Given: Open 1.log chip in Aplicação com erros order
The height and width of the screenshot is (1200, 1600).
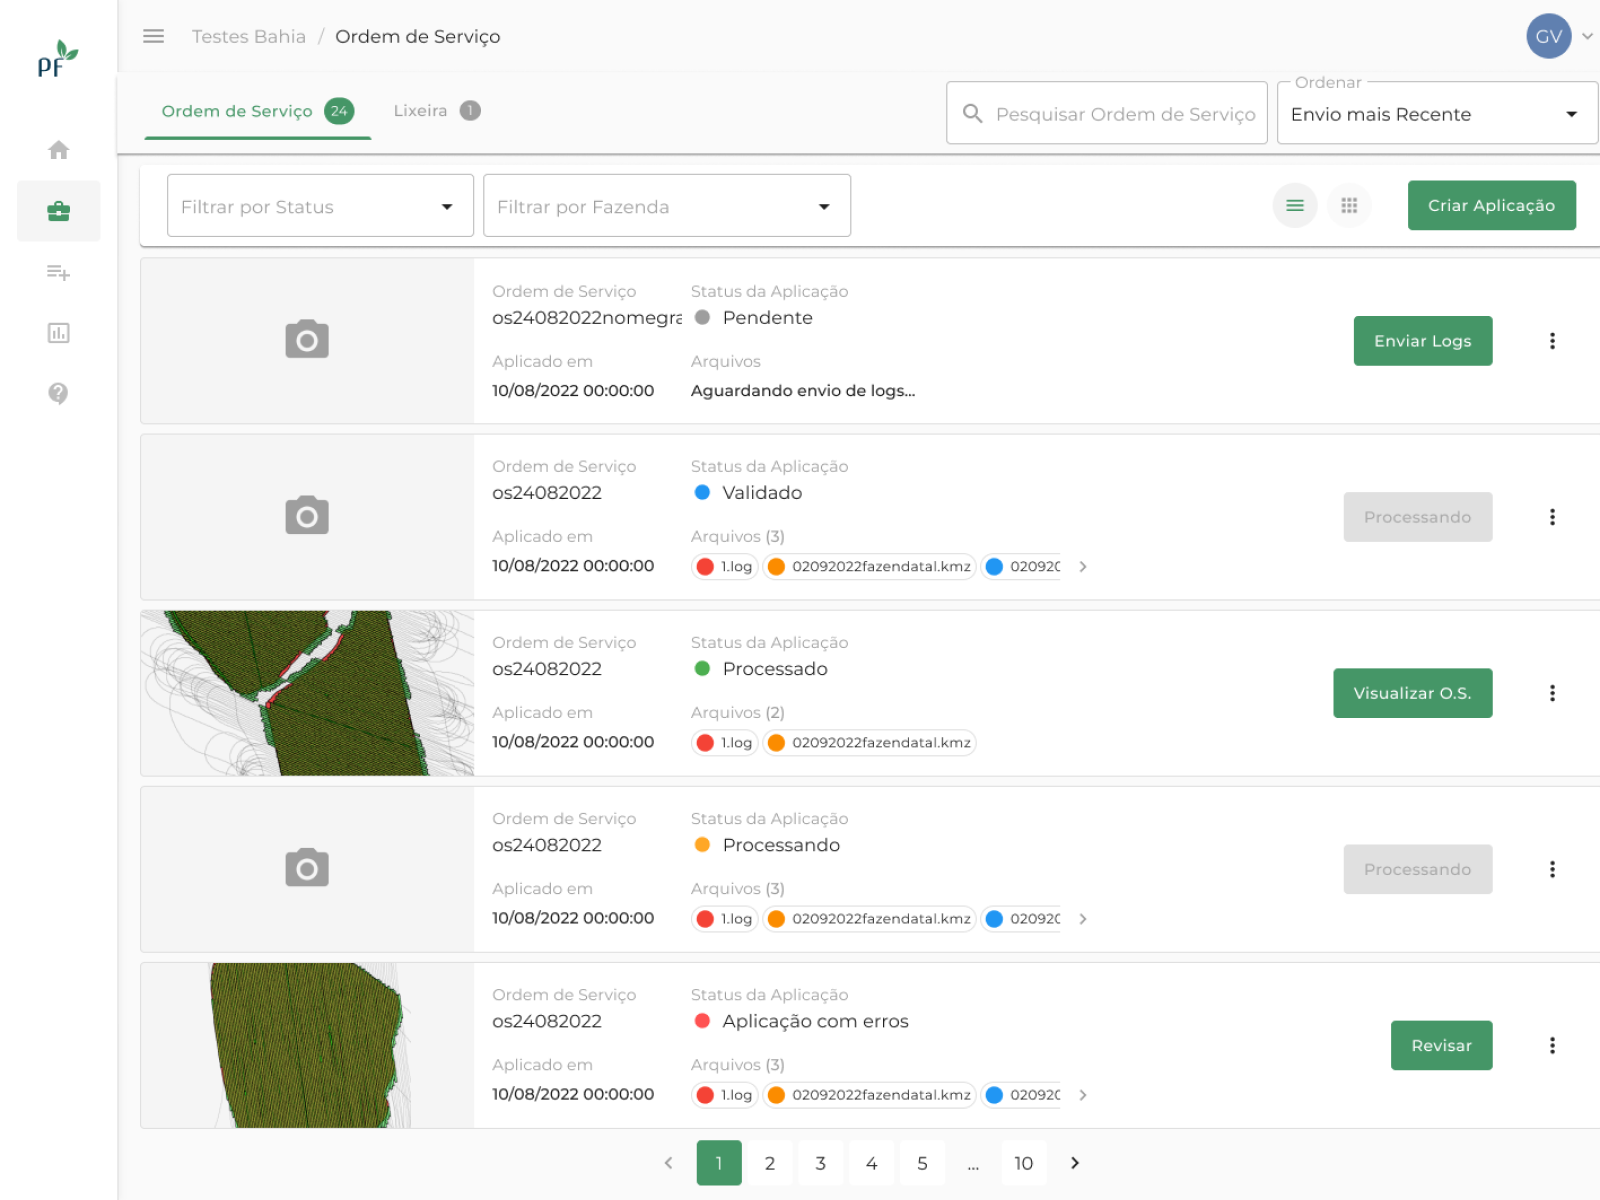Looking at the screenshot, I should 725,1095.
